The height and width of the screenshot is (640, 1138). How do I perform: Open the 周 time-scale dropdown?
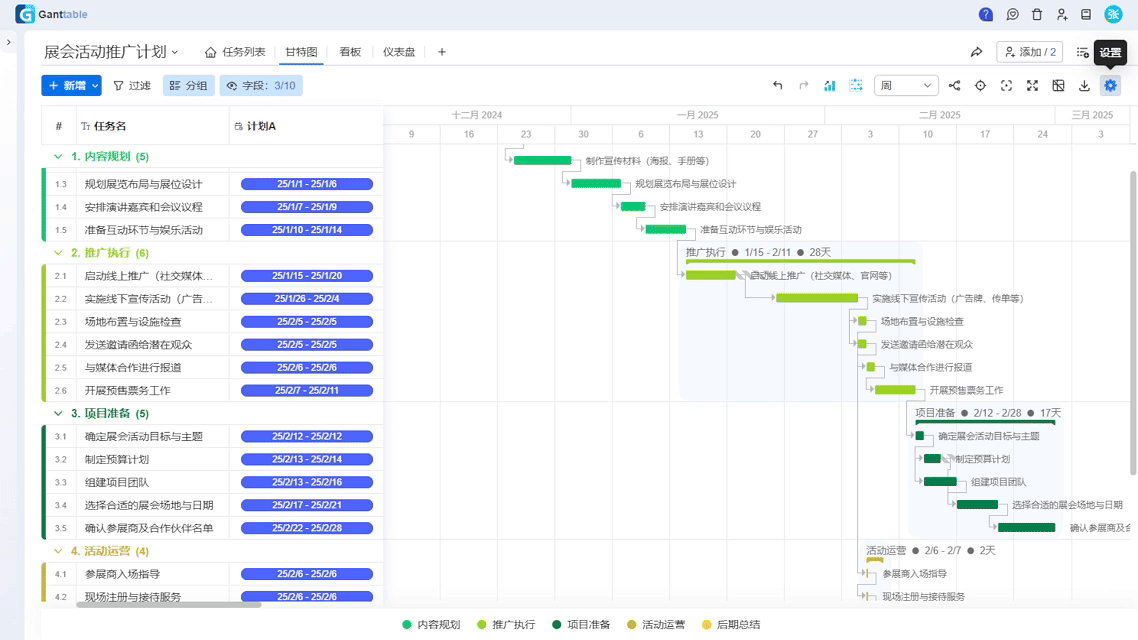tap(905, 85)
